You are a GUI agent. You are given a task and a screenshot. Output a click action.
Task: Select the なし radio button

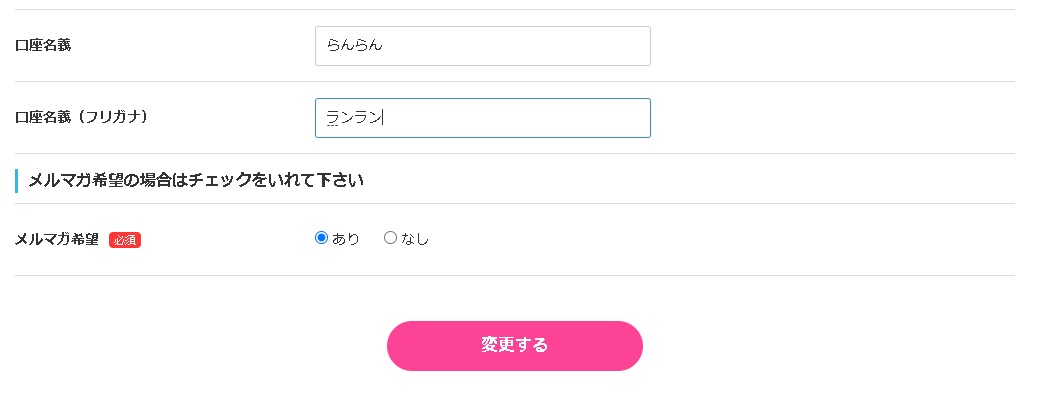pos(390,238)
